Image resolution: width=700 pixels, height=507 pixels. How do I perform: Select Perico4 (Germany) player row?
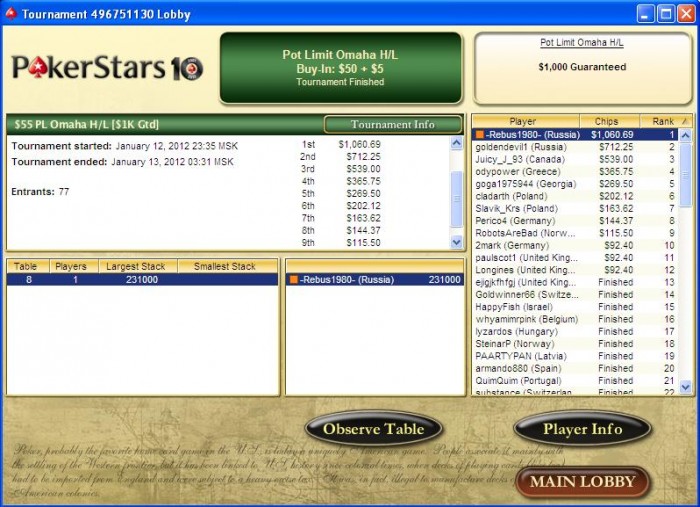[575, 220]
